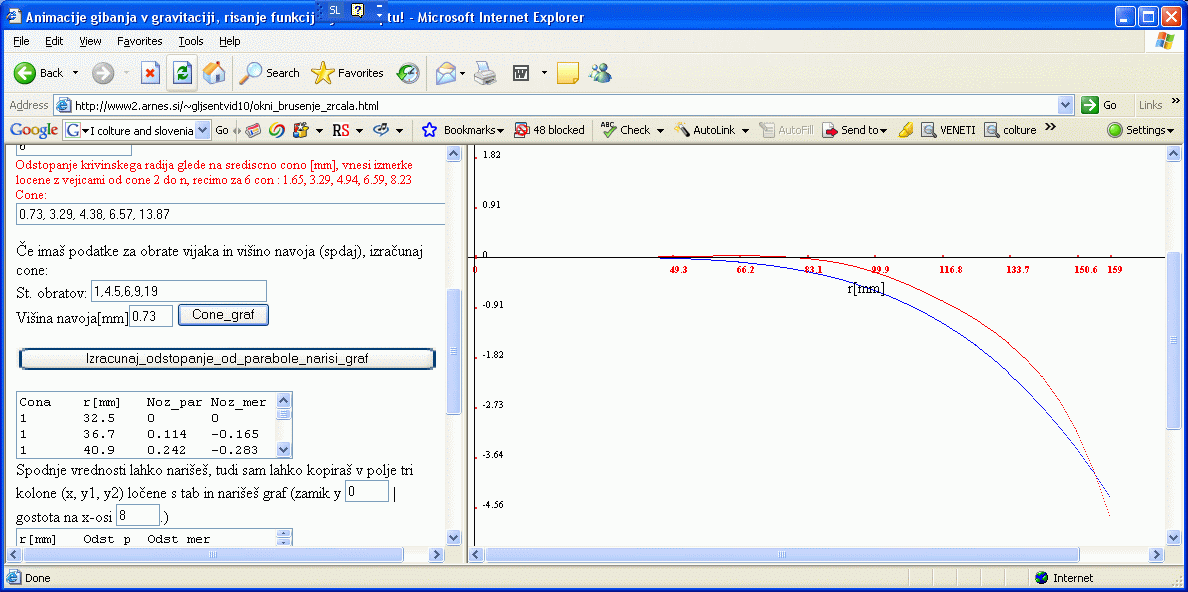Click the Print icon
The width and height of the screenshot is (1188, 592).
tap(485, 73)
